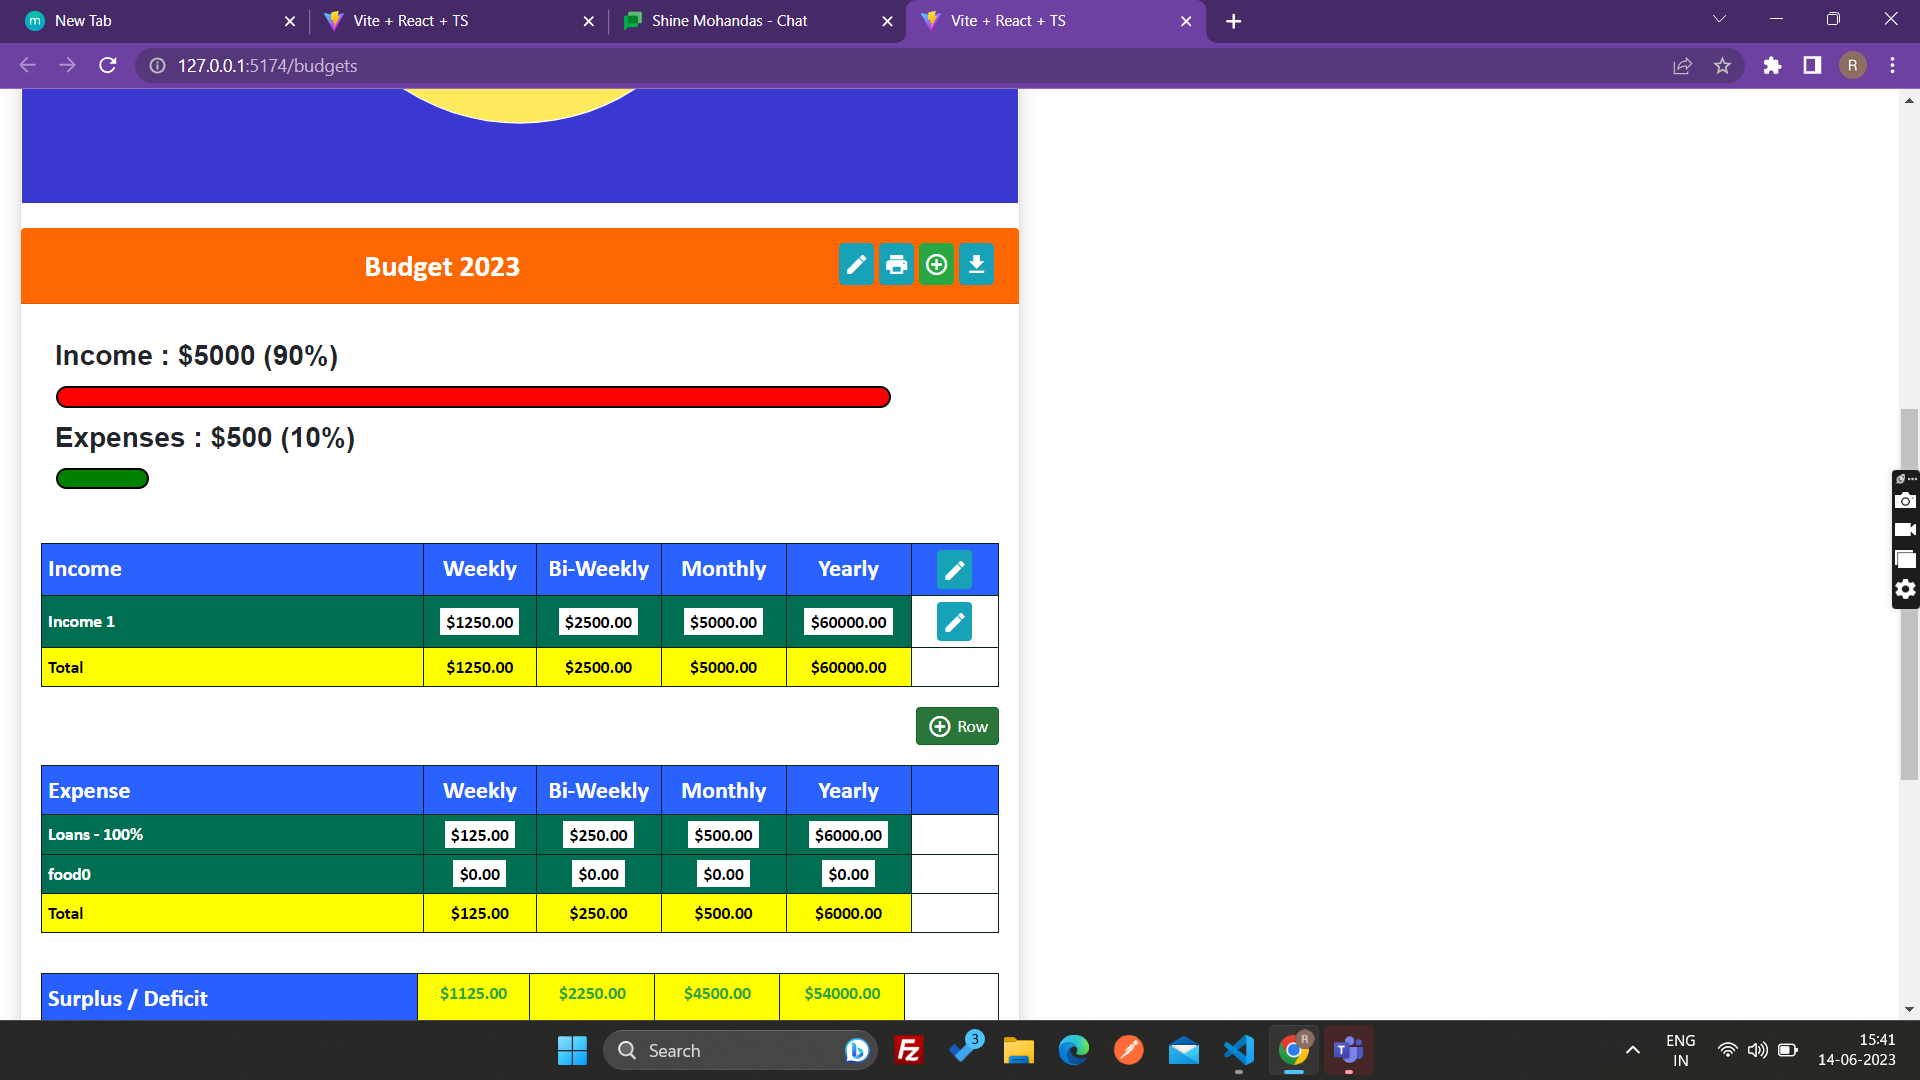The image size is (1920, 1080).
Task: Open Visual Studio Code from the taskbar
Action: point(1238,1050)
